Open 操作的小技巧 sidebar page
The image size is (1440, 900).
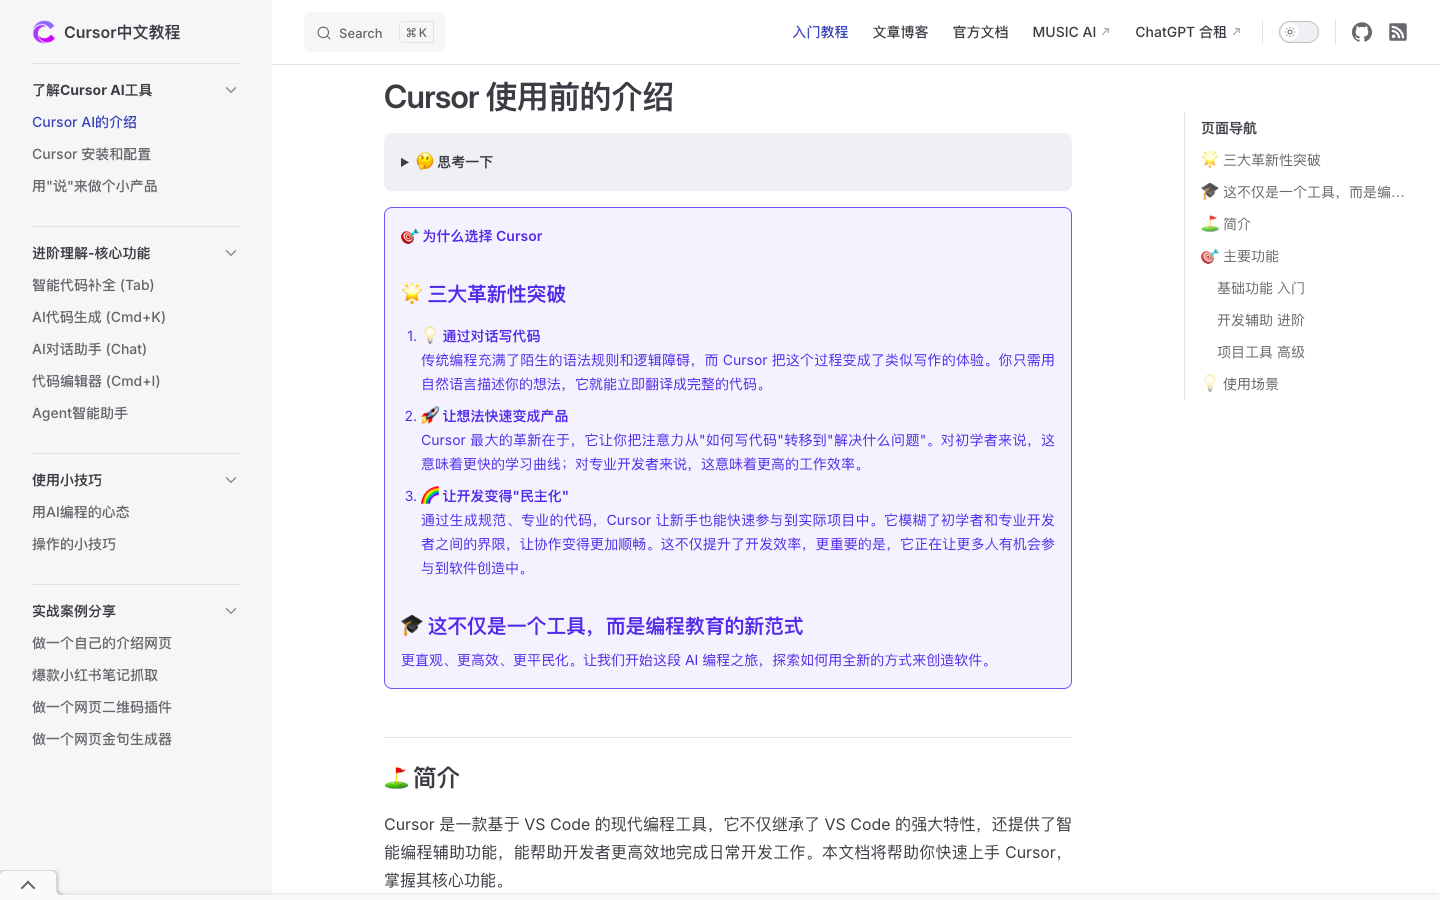coord(74,544)
